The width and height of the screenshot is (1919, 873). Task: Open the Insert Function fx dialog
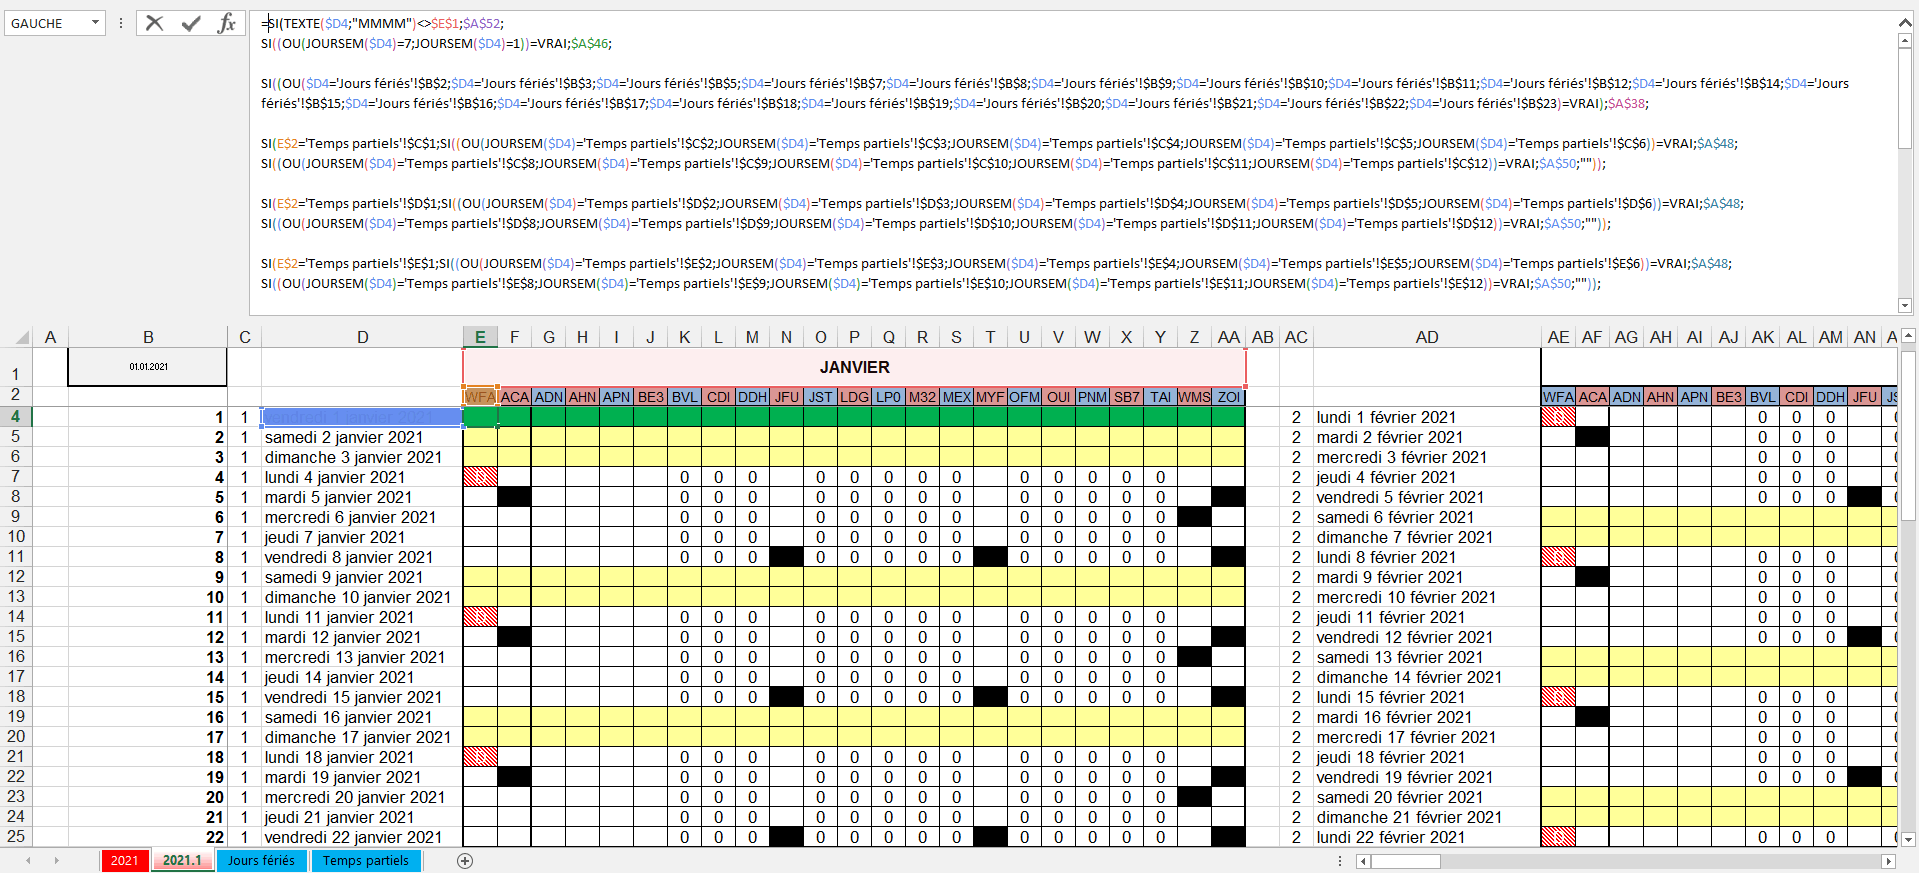[227, 23]
